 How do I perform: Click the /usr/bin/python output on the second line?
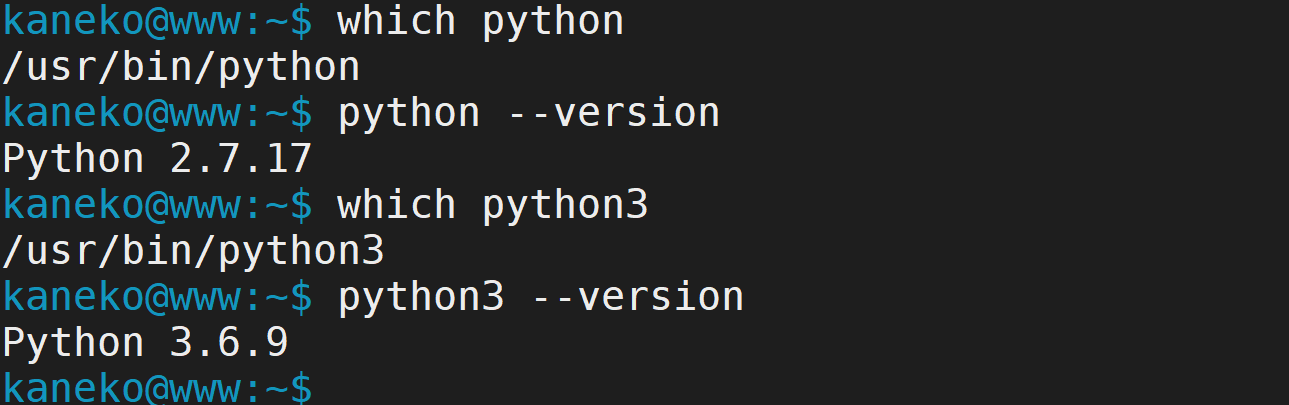[x=180, y=67]
